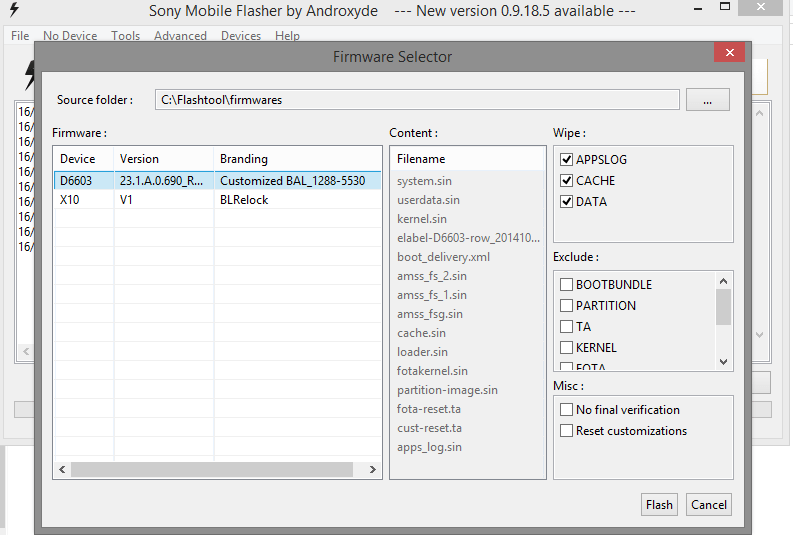
Task: Select fotakernel.sin entry
Action: 432,371
